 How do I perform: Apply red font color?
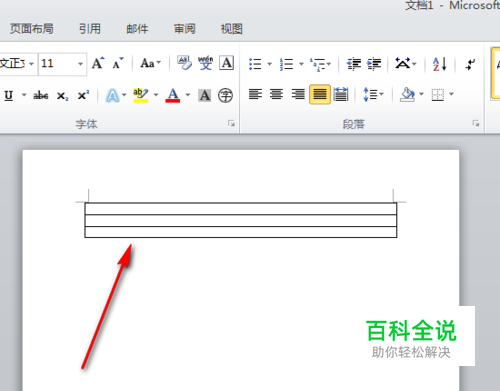coord(173,95)
